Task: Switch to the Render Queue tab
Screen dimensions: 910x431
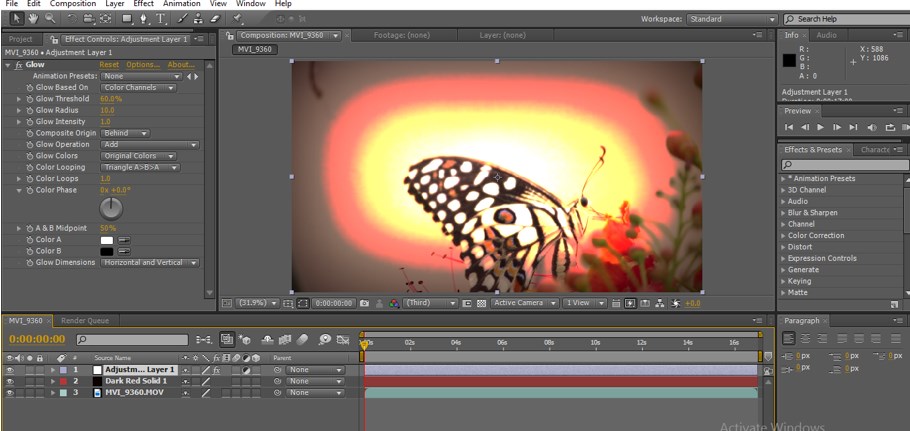Action: pyautogui.click(x=85, y=321)
